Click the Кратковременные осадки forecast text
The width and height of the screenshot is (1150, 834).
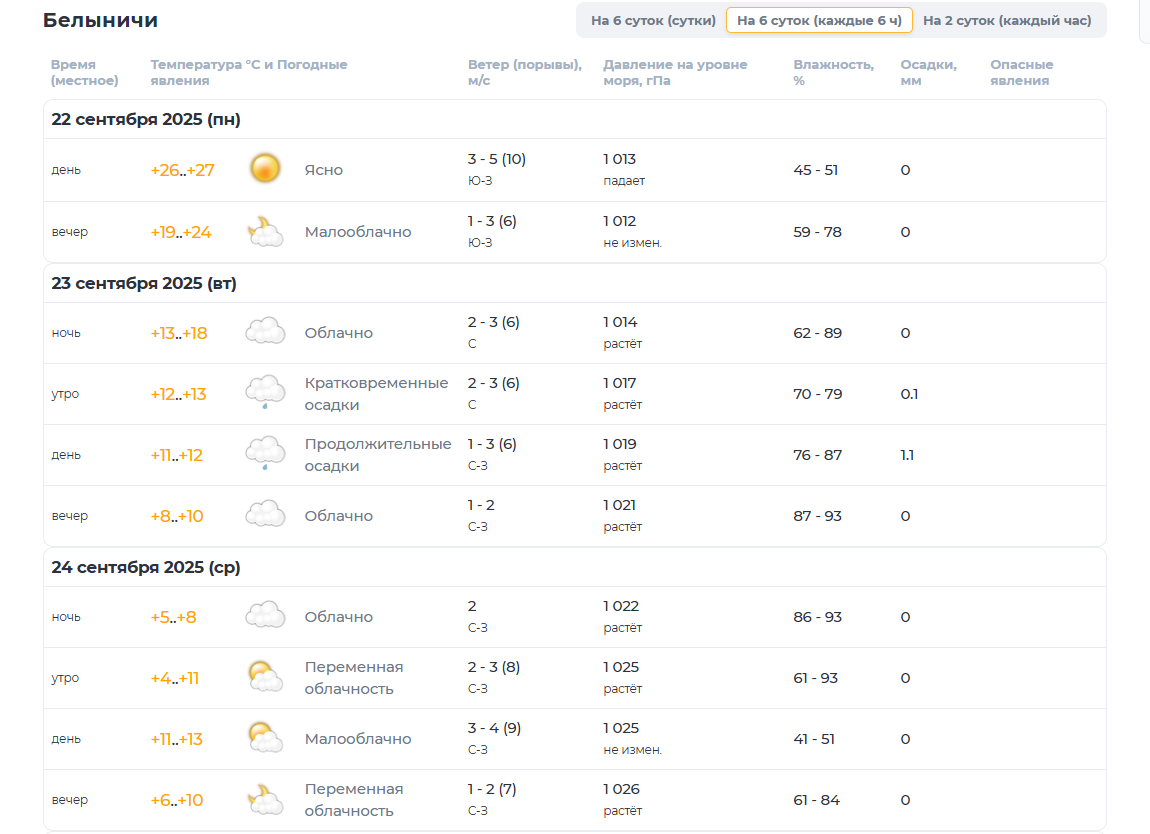click(x=376, y=394)
